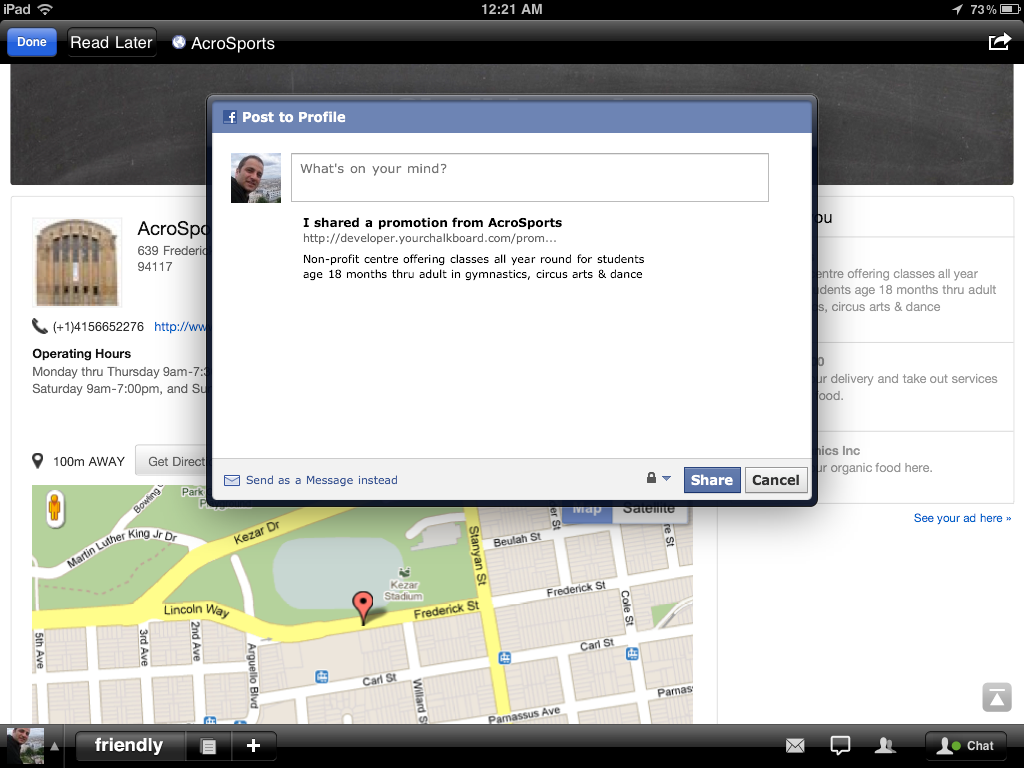Click the organic food here ad text
1024x768 pixels.
tap(874, 468)
